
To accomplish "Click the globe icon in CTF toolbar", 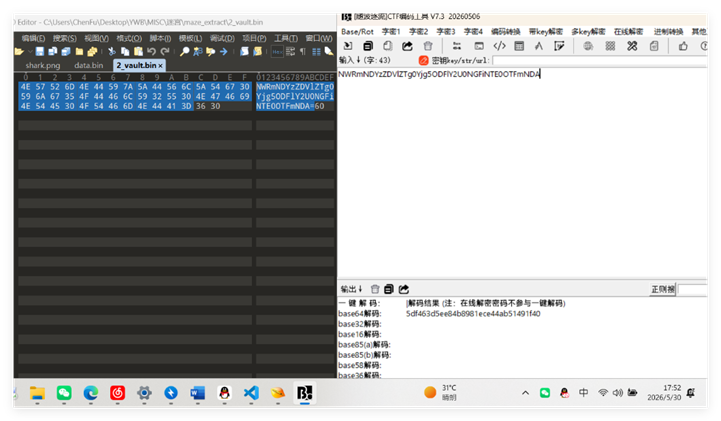I will (x=588, y=46).
